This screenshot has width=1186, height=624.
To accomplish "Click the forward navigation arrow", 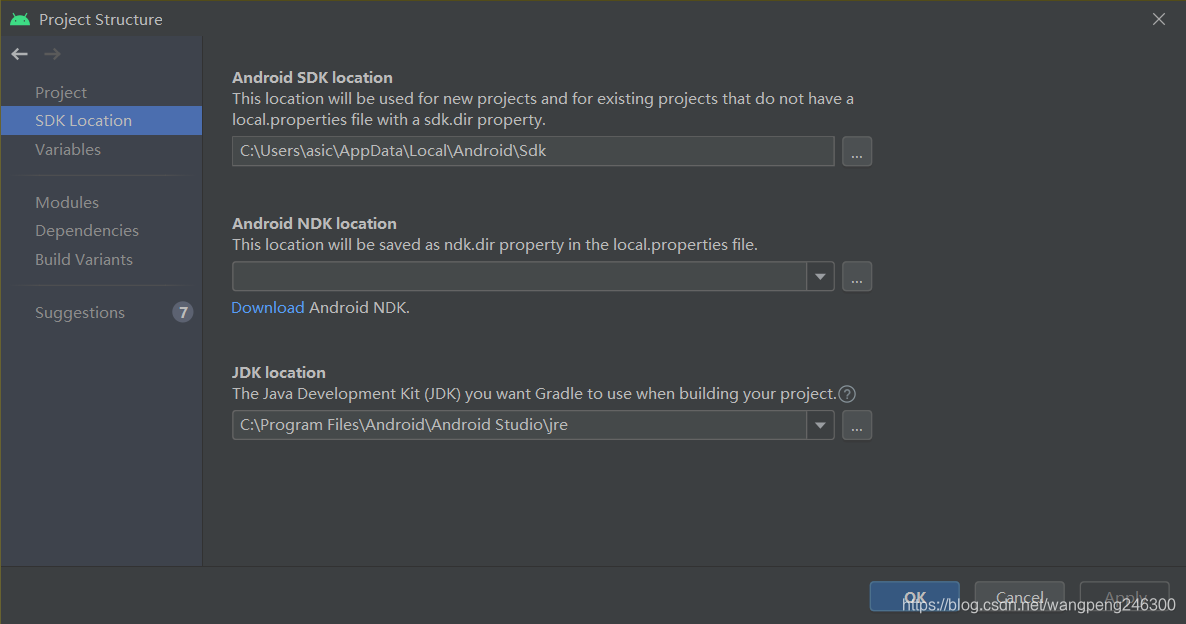I will pyautogui.click(x=52, y=54).
